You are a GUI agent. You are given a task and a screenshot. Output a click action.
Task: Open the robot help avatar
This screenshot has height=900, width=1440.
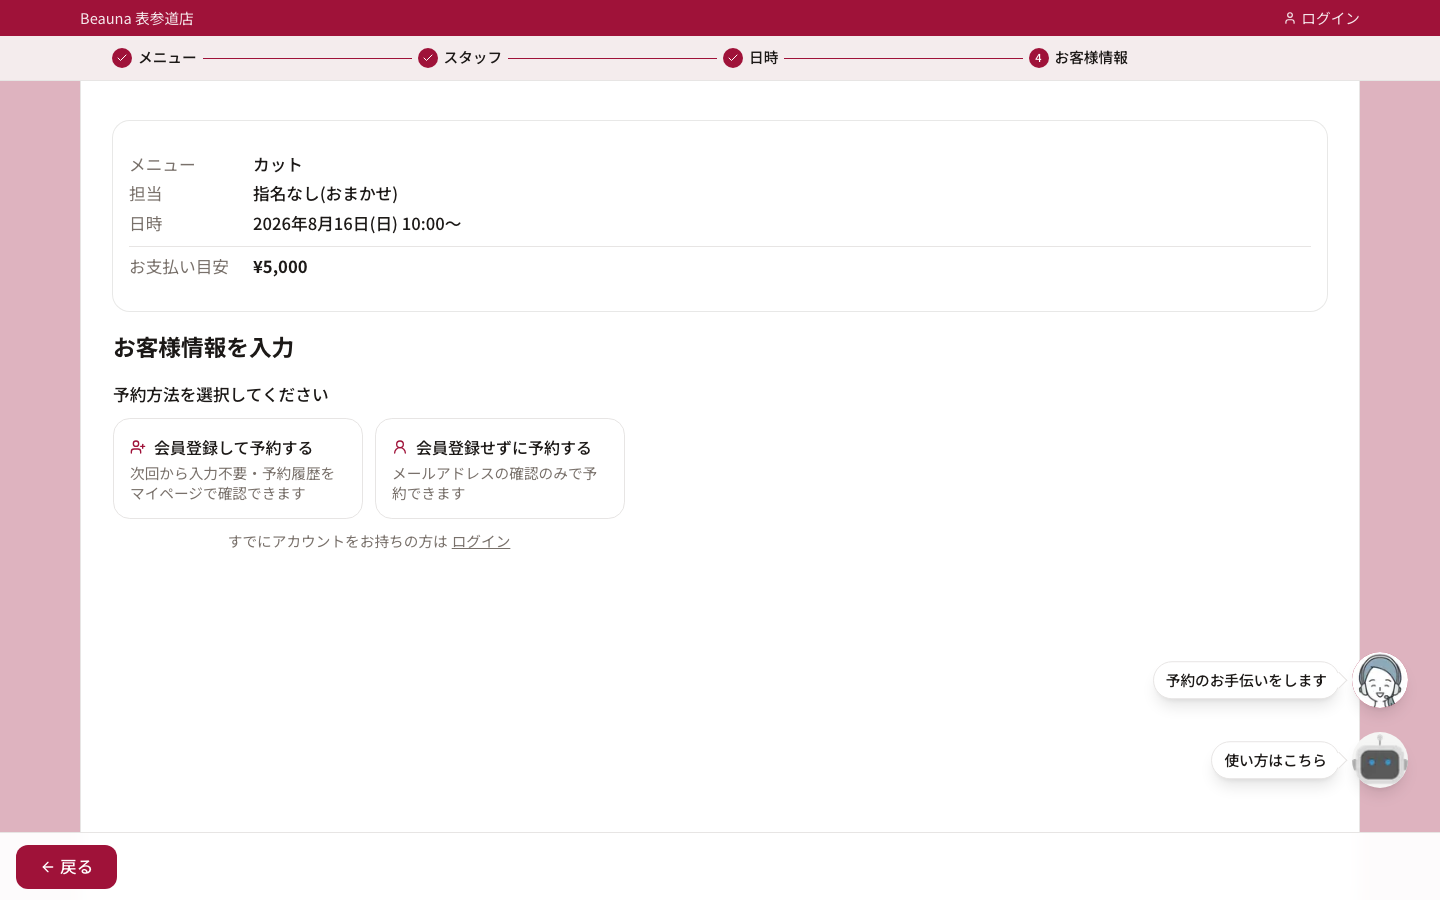tap(1380, 760)
